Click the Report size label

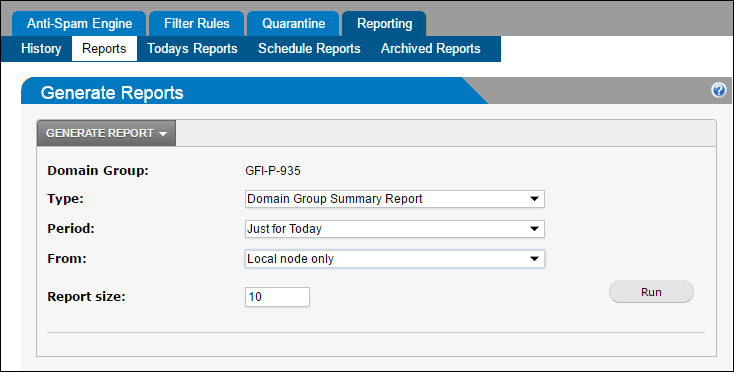click(87, 297)
